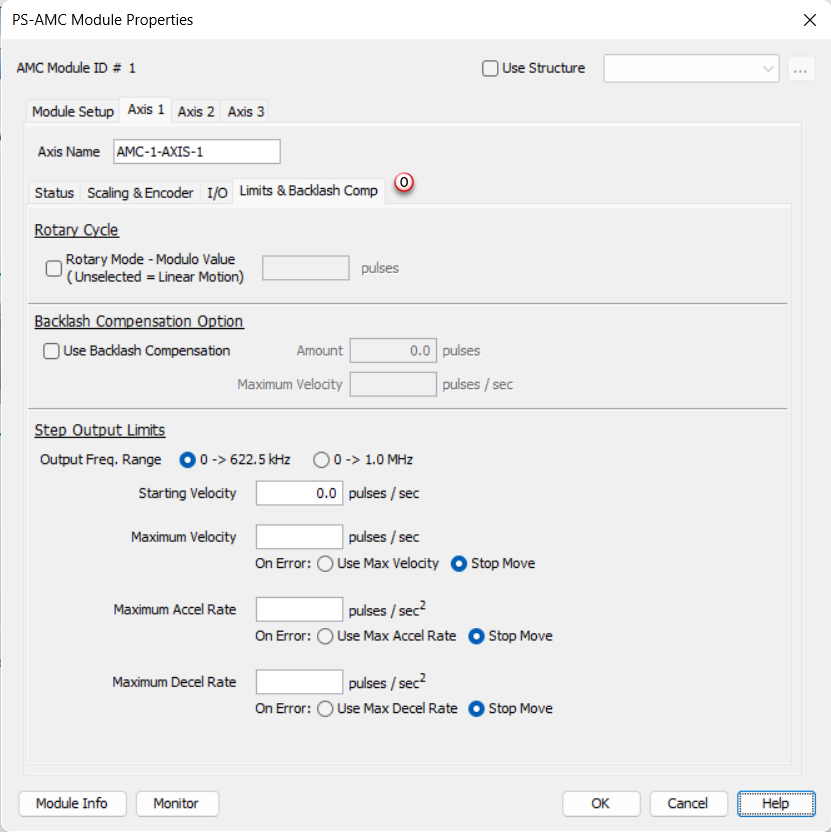Open the Axis 2 tab
The image size is (831, 832).
click(x=196, y=112)
